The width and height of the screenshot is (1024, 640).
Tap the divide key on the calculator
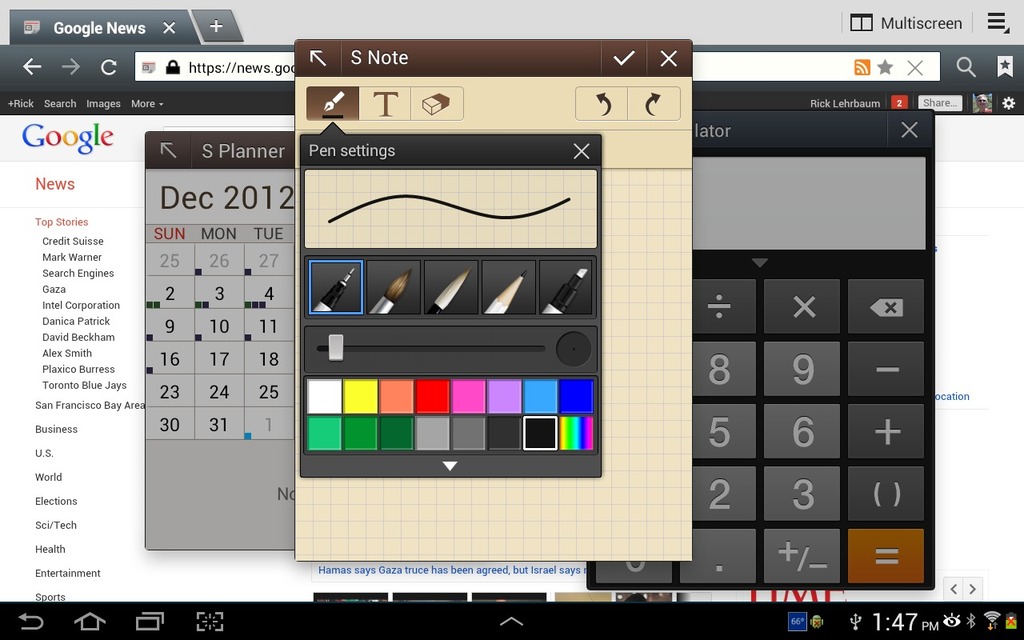718,306
